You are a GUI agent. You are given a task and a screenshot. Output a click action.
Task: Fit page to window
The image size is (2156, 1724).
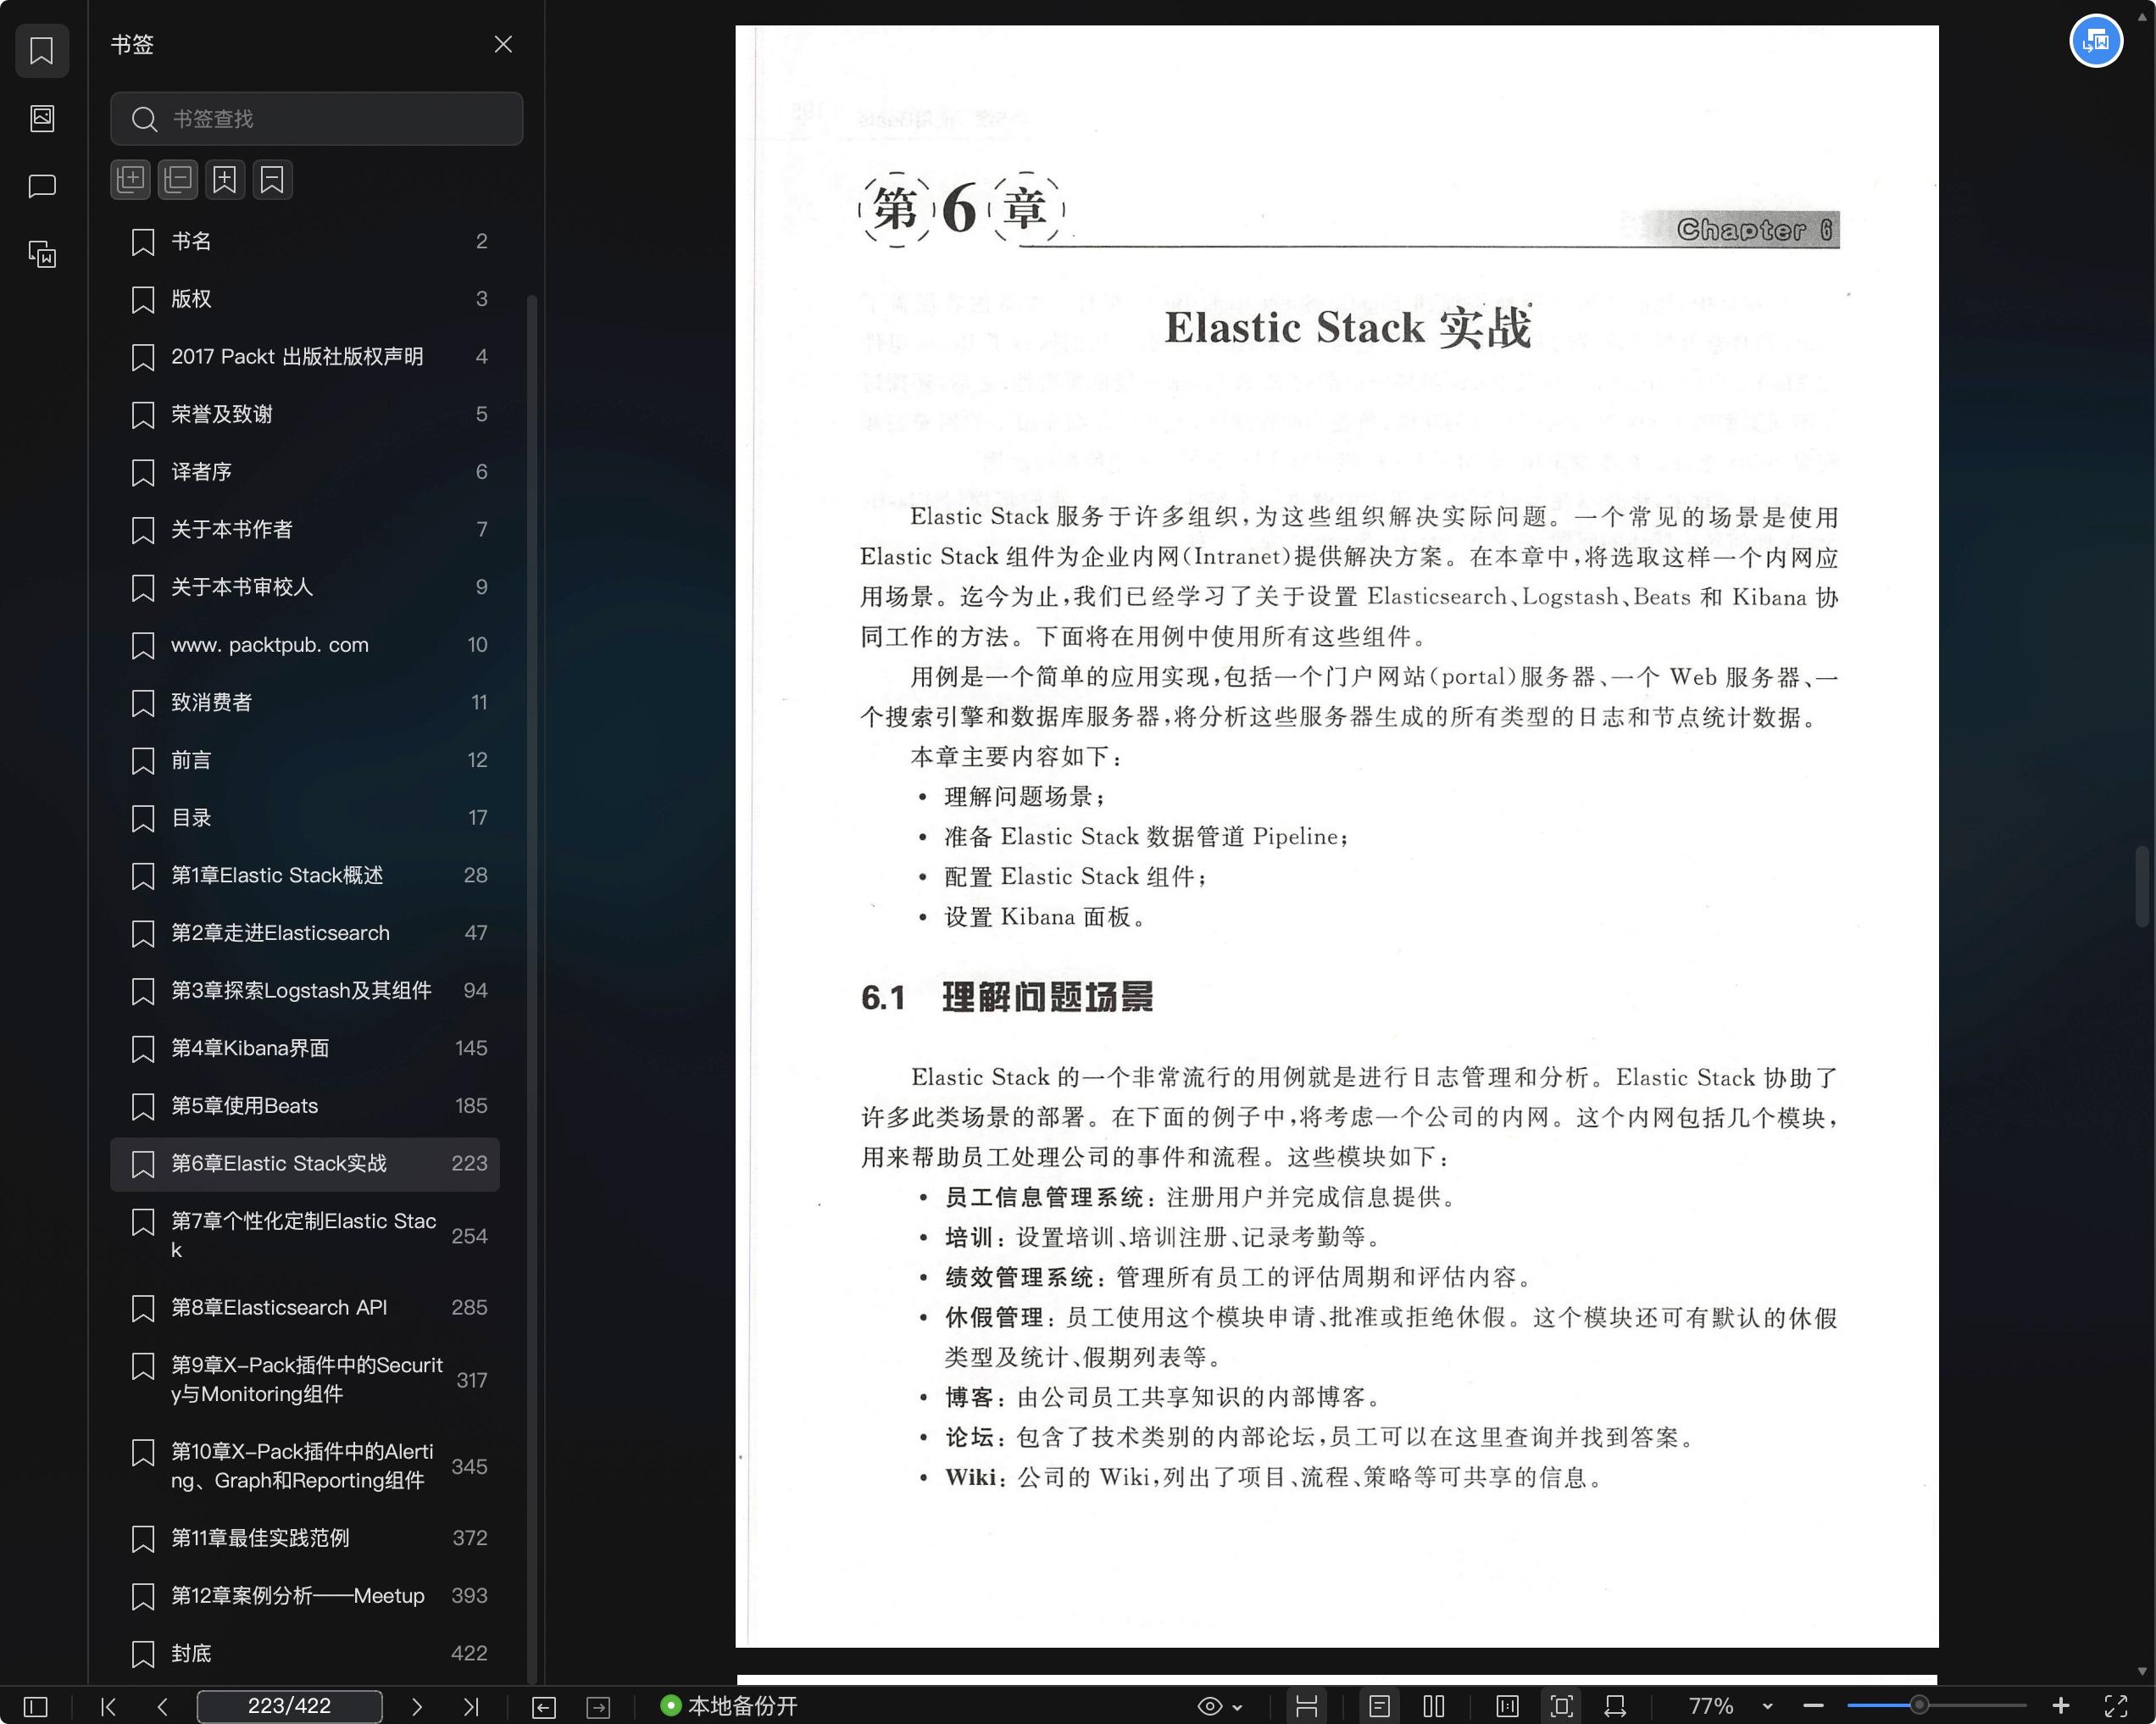1562,1706
